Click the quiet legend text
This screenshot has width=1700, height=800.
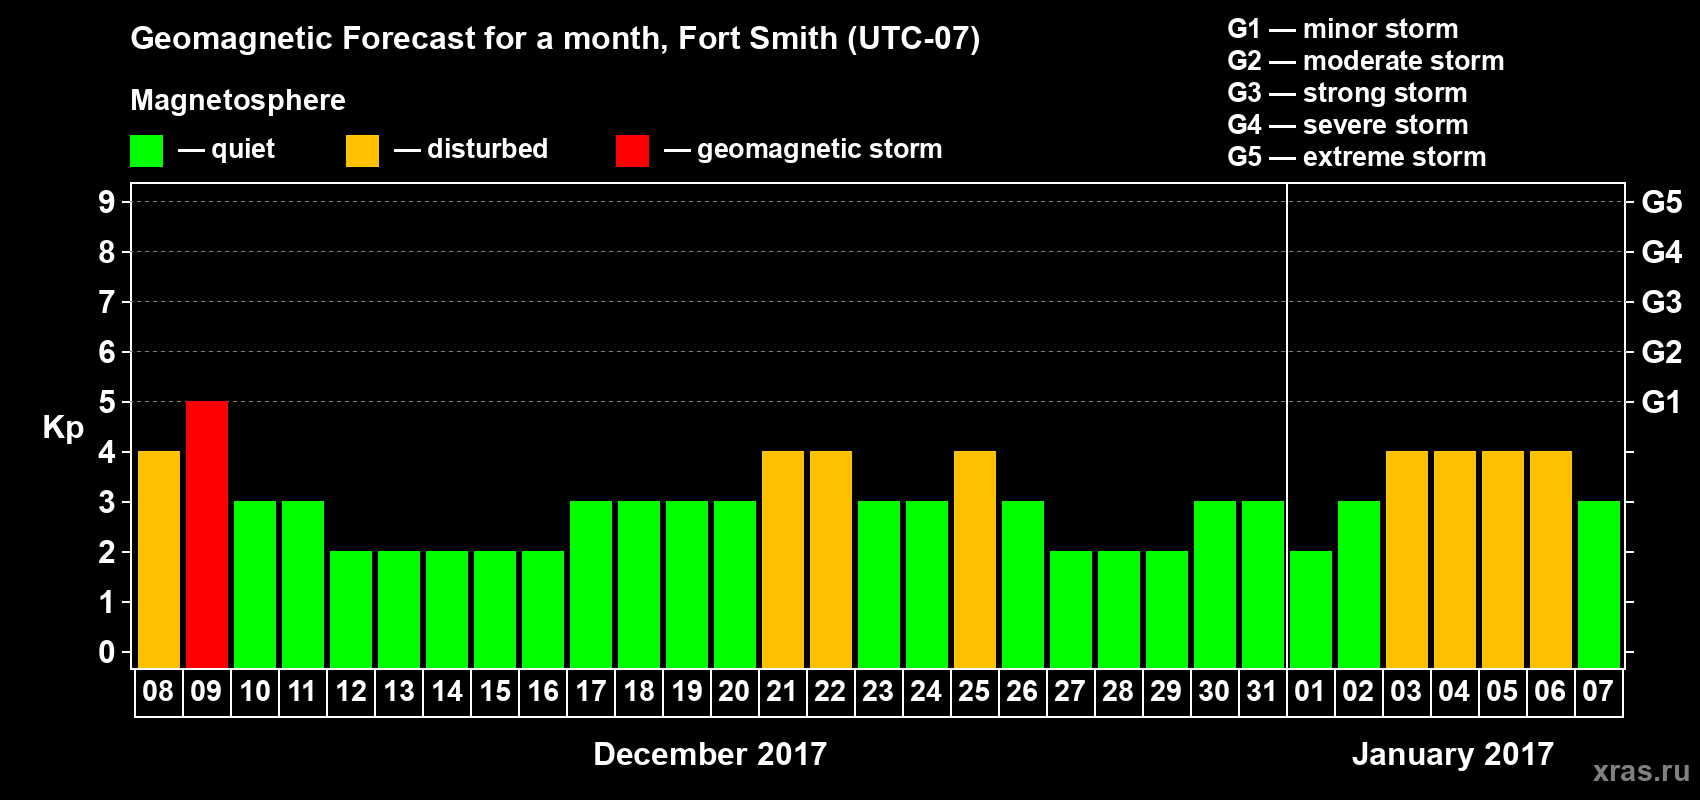click(x=243, y=149)
